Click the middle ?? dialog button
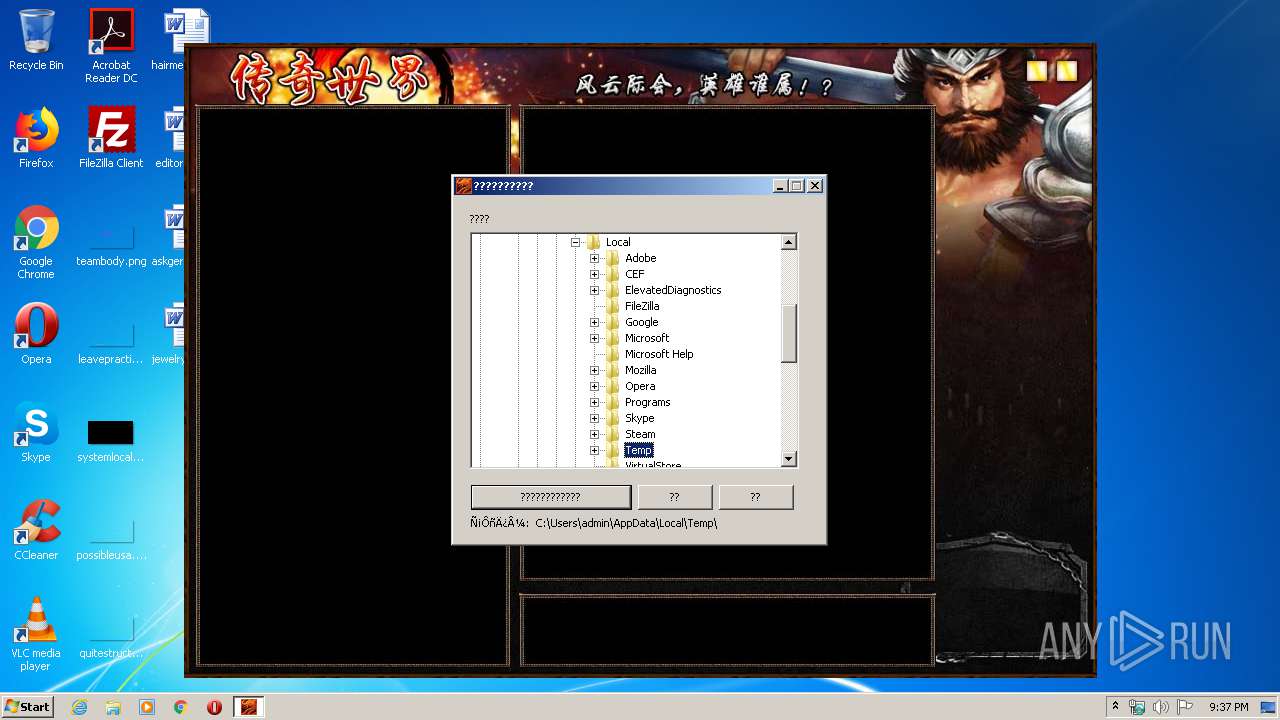 pos(675,497)
